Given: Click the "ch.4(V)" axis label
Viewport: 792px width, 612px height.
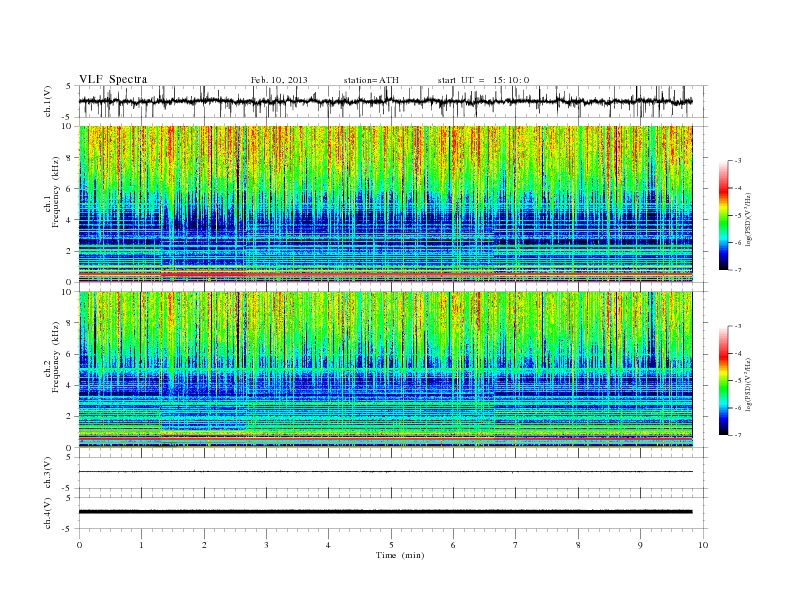Looking at the screenshot, I should click(48, 513).
